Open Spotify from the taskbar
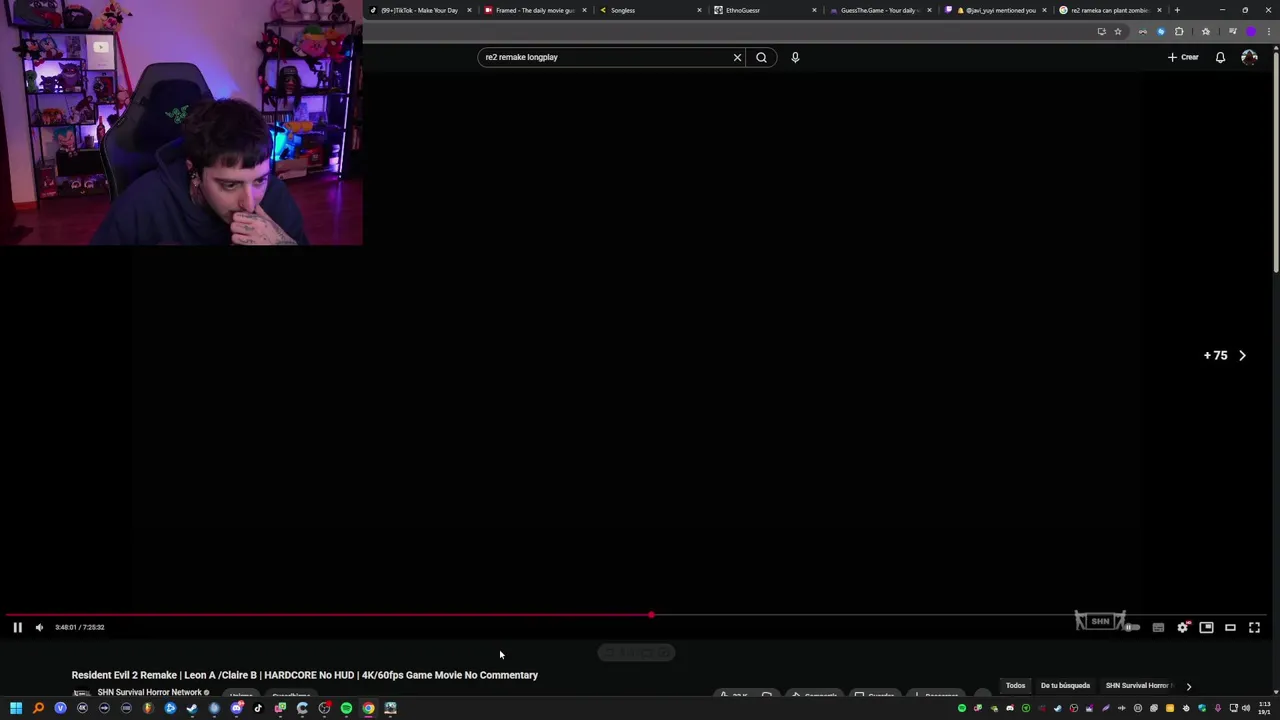The image size is (1280, 720). click(346, 708)
